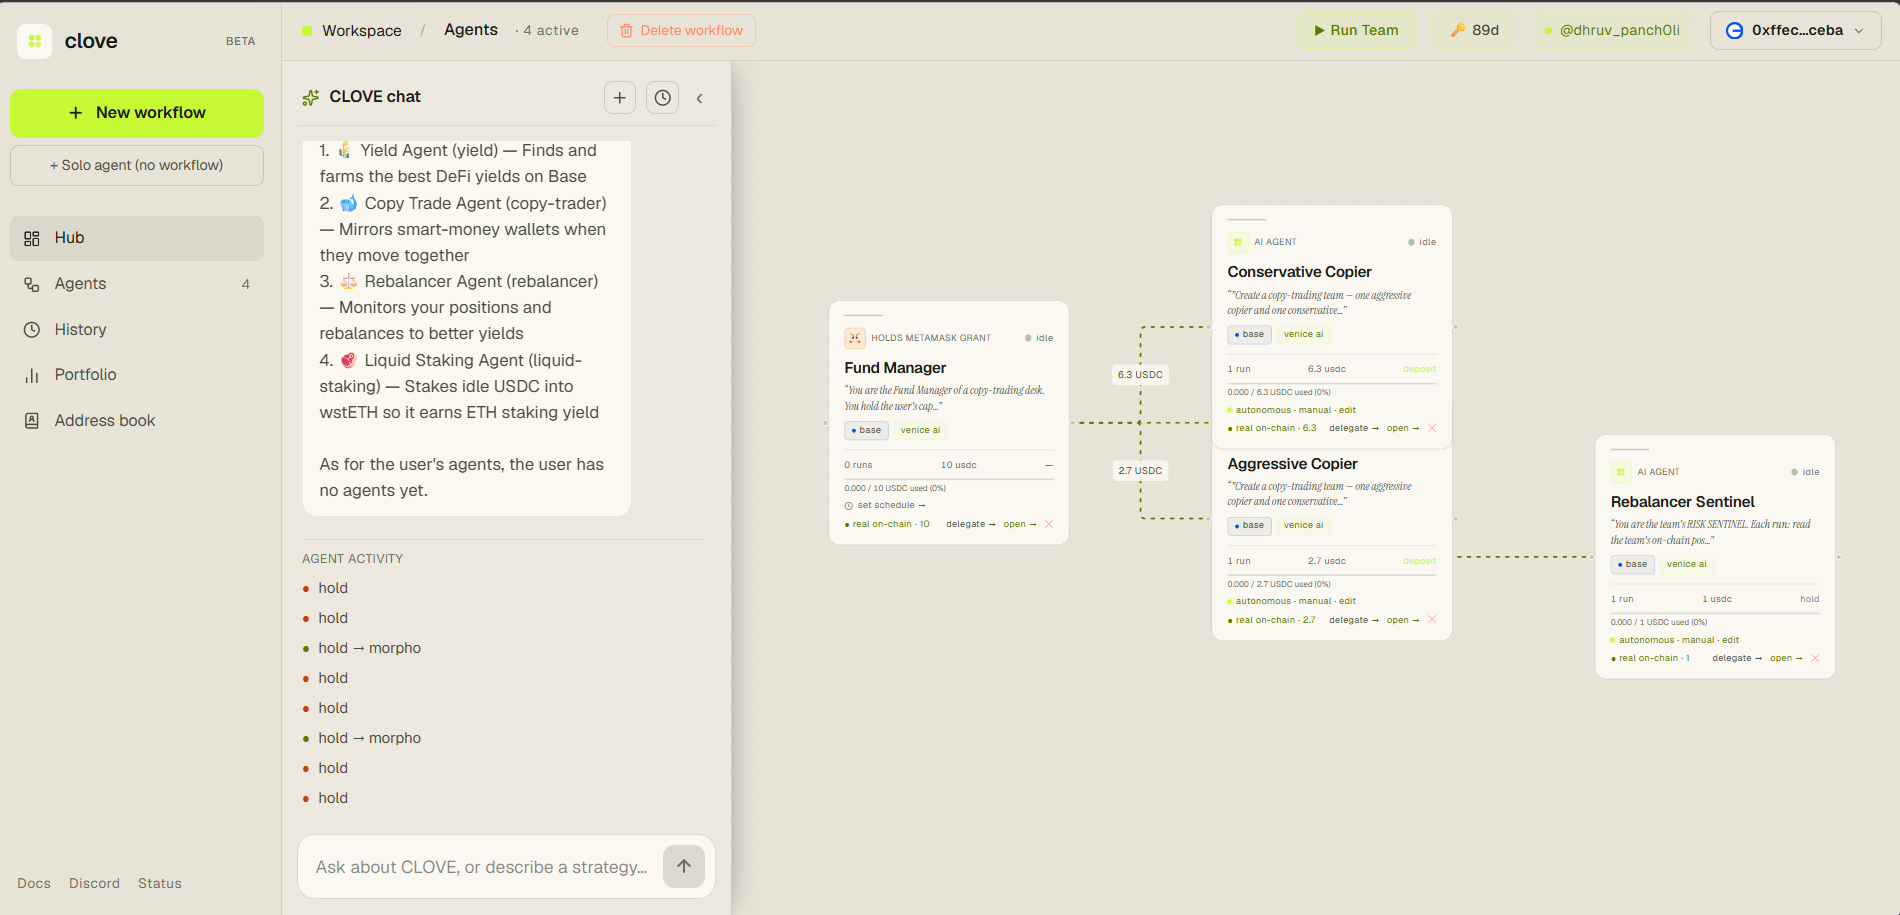Click the Hub grid icon in sidebar

point(32,238)
